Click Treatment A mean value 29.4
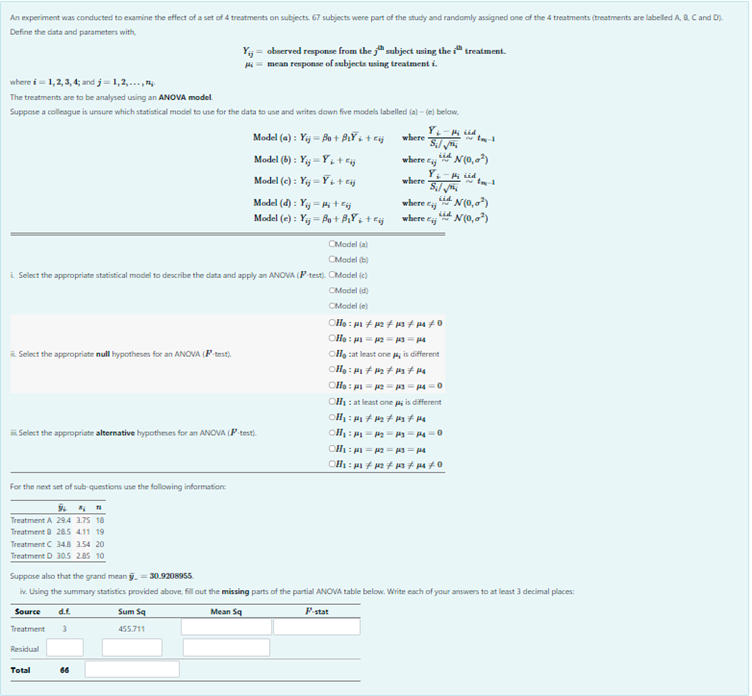Screen dimensions: 752x696 pyautogui.click(x=64, y=520)
